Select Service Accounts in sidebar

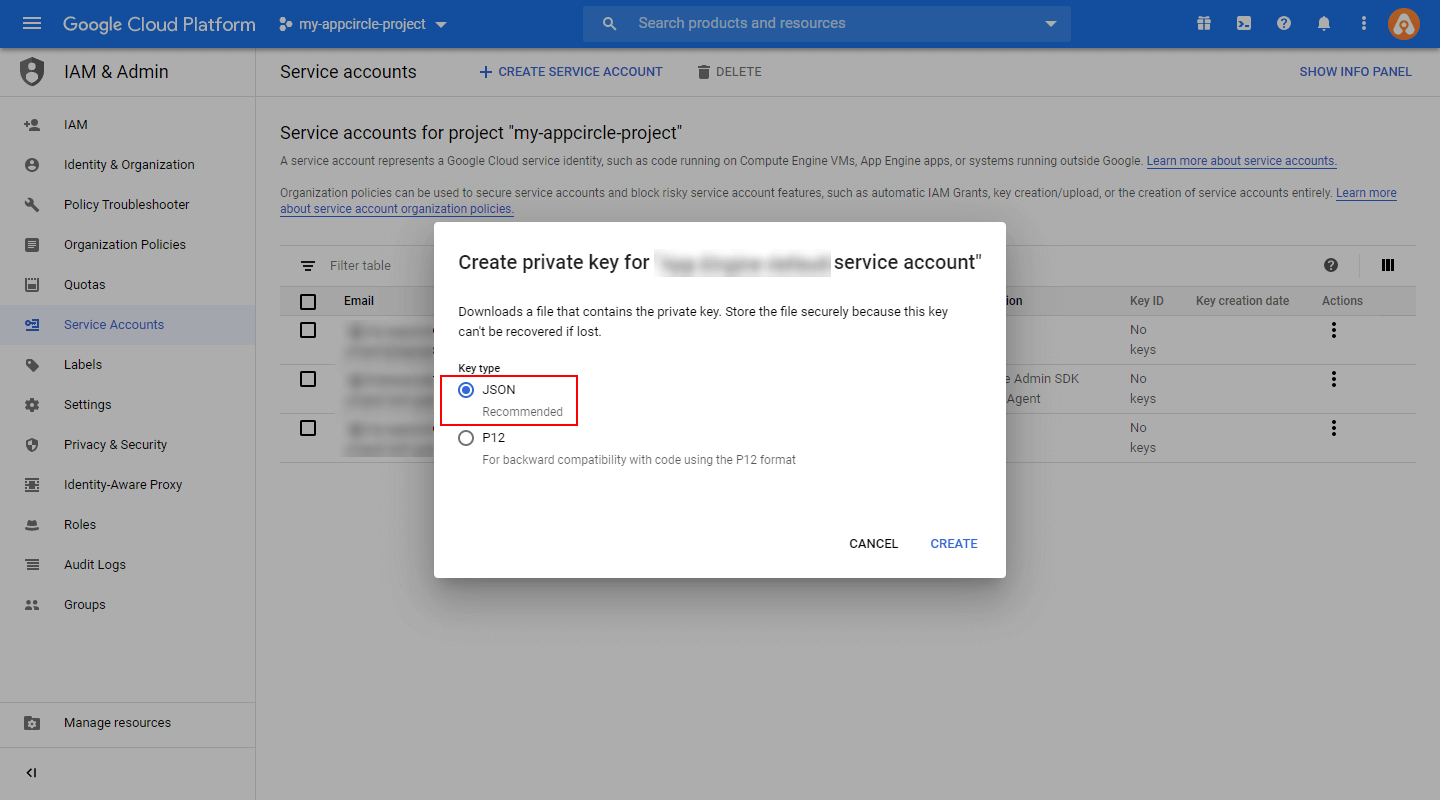tap(127, 325)
